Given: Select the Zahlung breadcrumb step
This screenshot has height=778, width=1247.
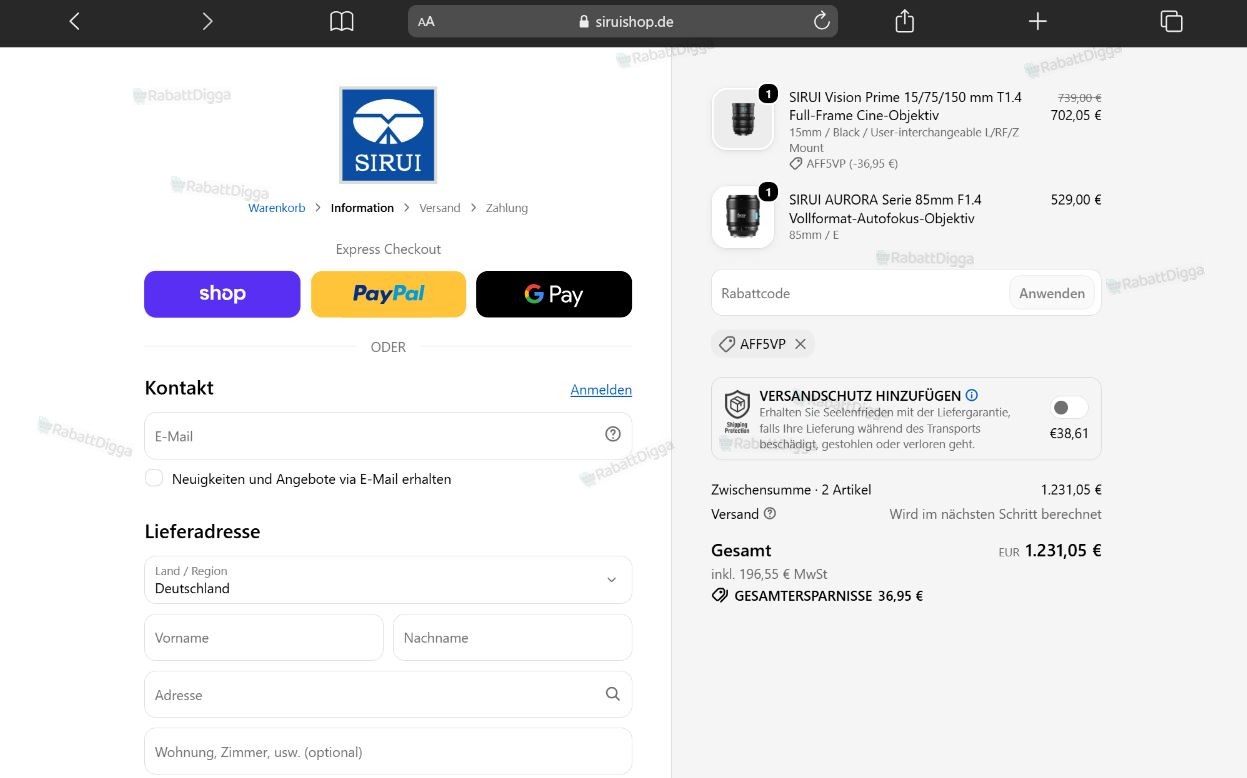Looking at the screenshot, I should coord(507,208).
